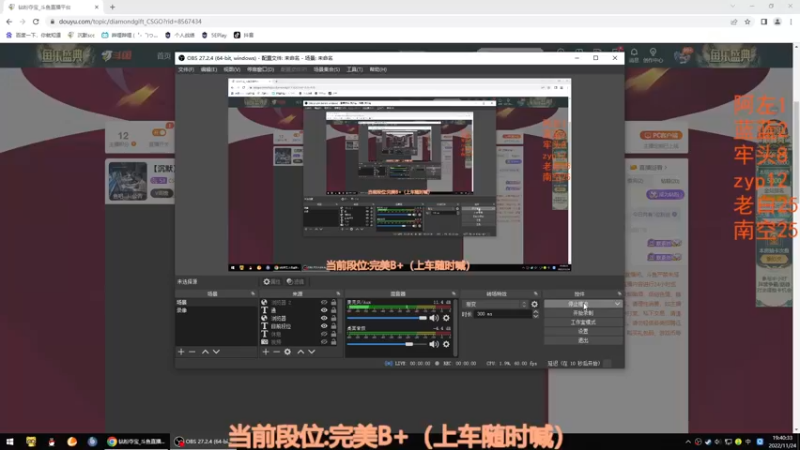Open the Chrome profile avatar

(x=778, y=21)
